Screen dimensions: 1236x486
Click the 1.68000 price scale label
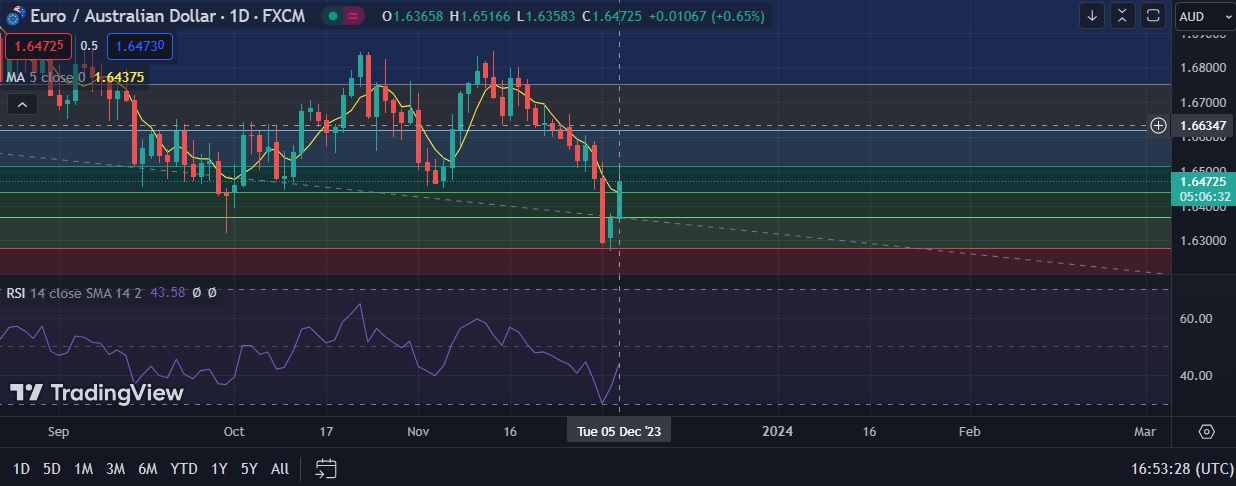1203,68
